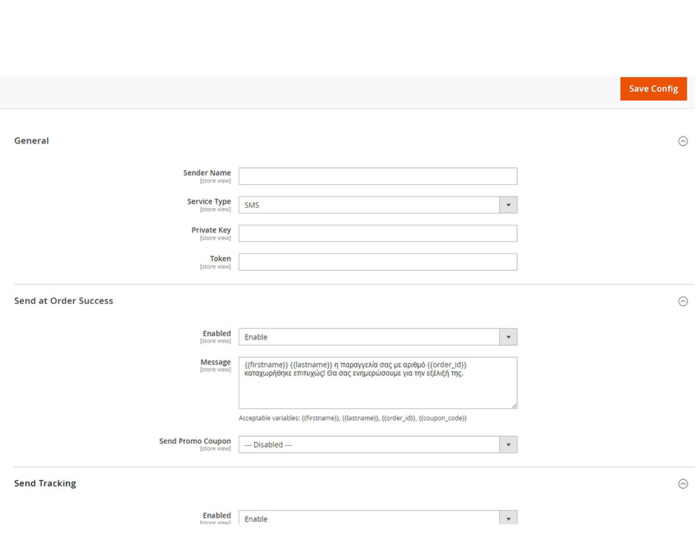Open the Send Promo Coupon dropdown
The height and width of the screenshot is (560, 700).
(377, 445)
